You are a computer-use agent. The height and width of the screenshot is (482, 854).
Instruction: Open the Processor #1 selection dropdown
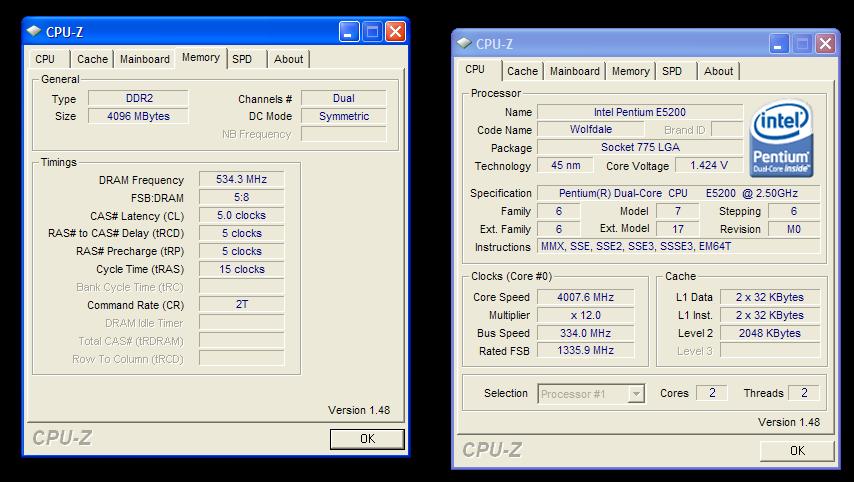coord(636,394)
